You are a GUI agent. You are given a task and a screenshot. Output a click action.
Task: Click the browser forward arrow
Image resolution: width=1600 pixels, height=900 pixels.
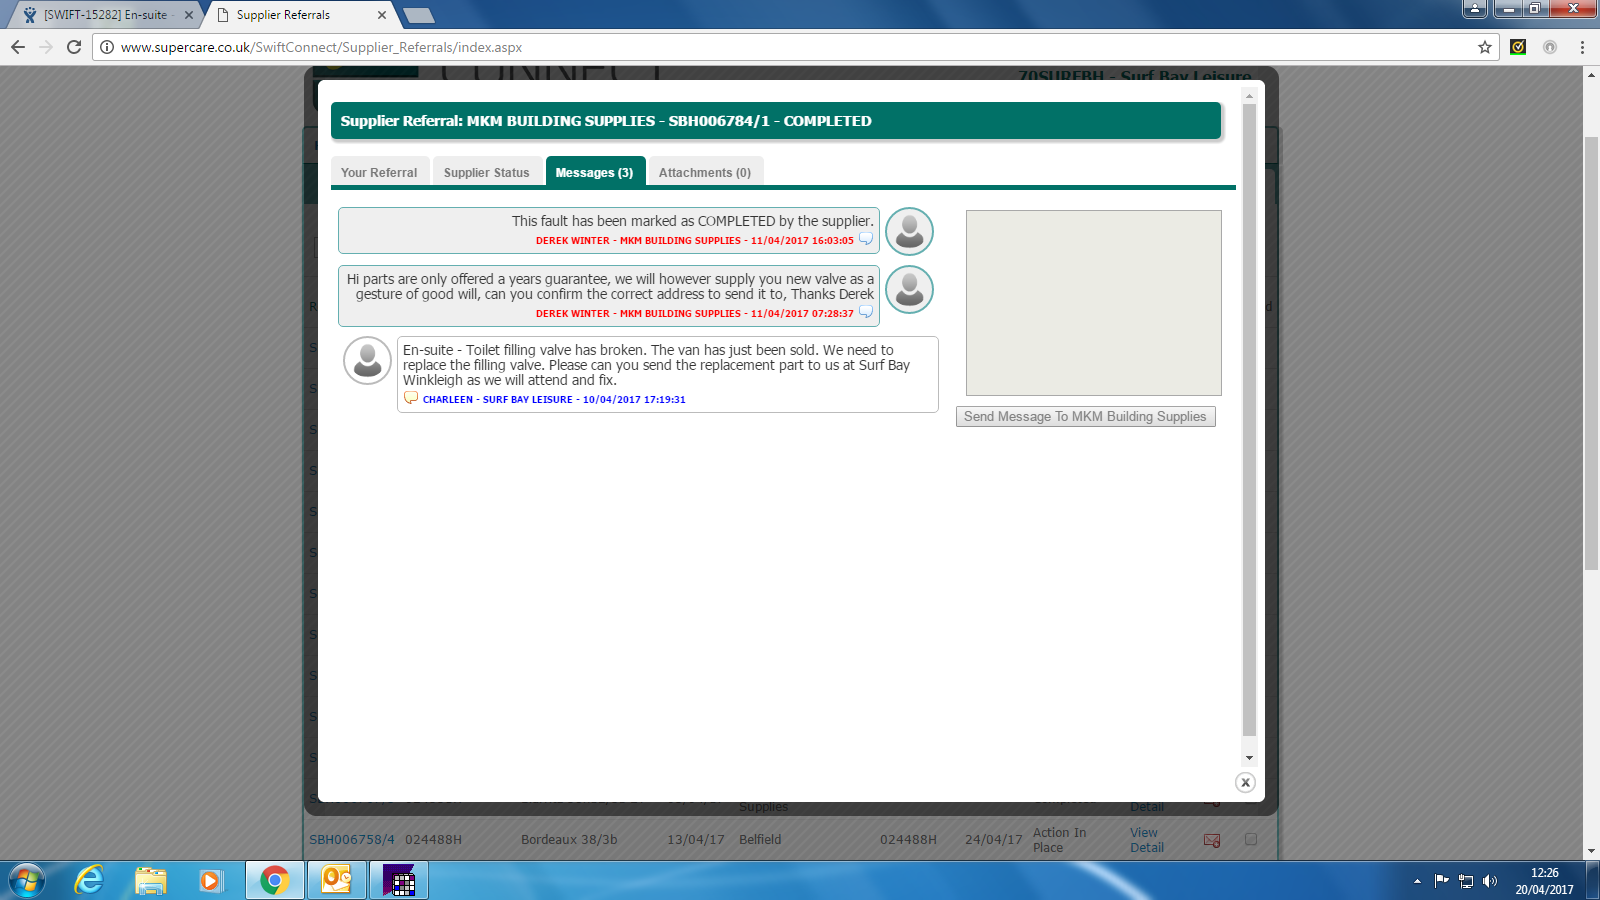pyautogui.click(x=46, y=47)
